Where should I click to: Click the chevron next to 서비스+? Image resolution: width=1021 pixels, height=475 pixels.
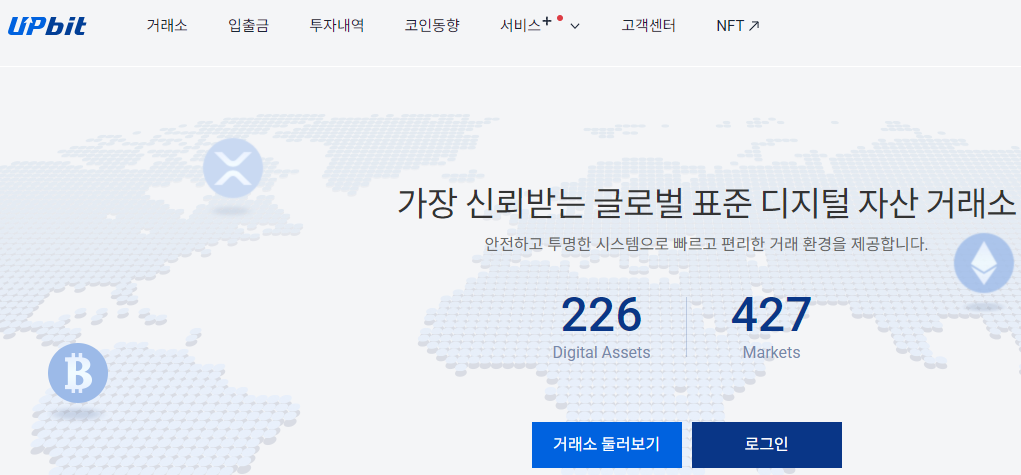coord(575,27)
